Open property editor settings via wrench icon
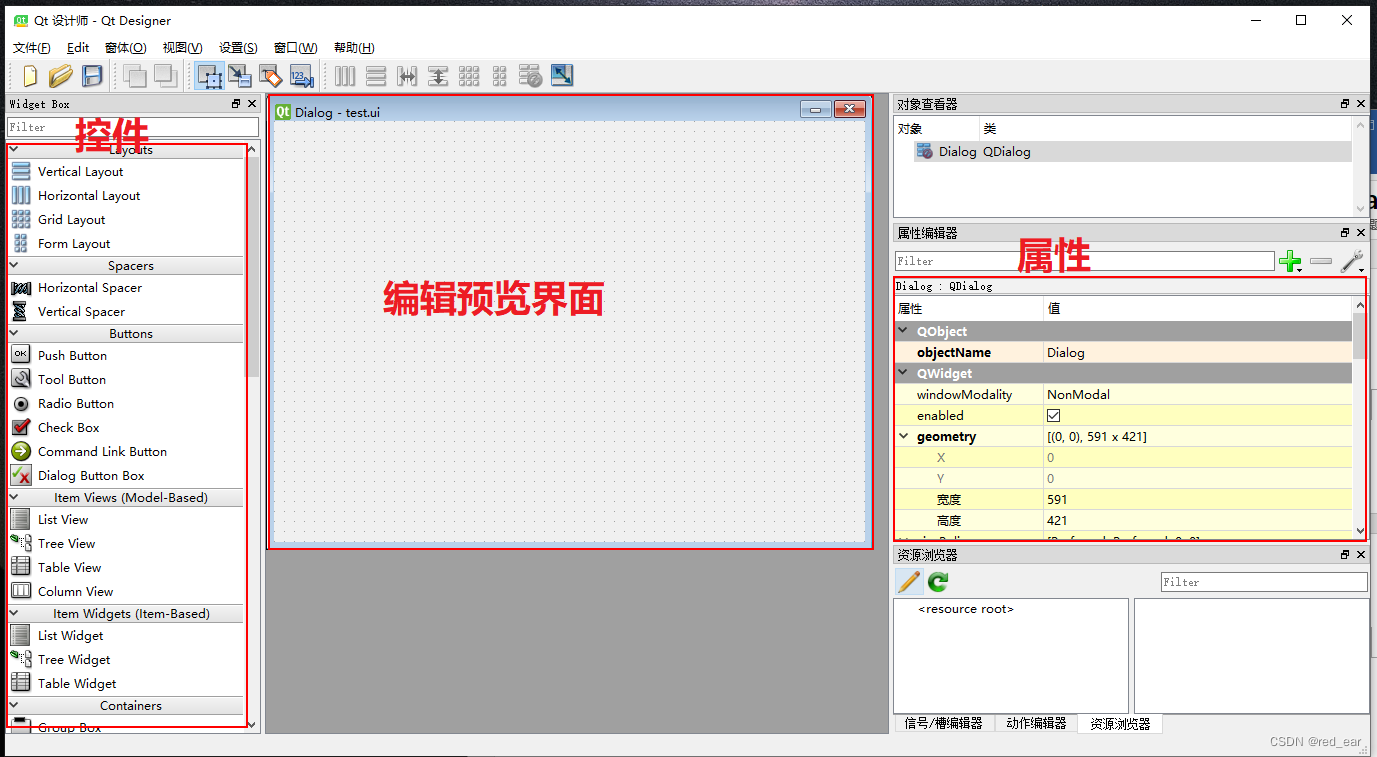Viewport: 1377px width, 757px height. [x=1352, y=260]
